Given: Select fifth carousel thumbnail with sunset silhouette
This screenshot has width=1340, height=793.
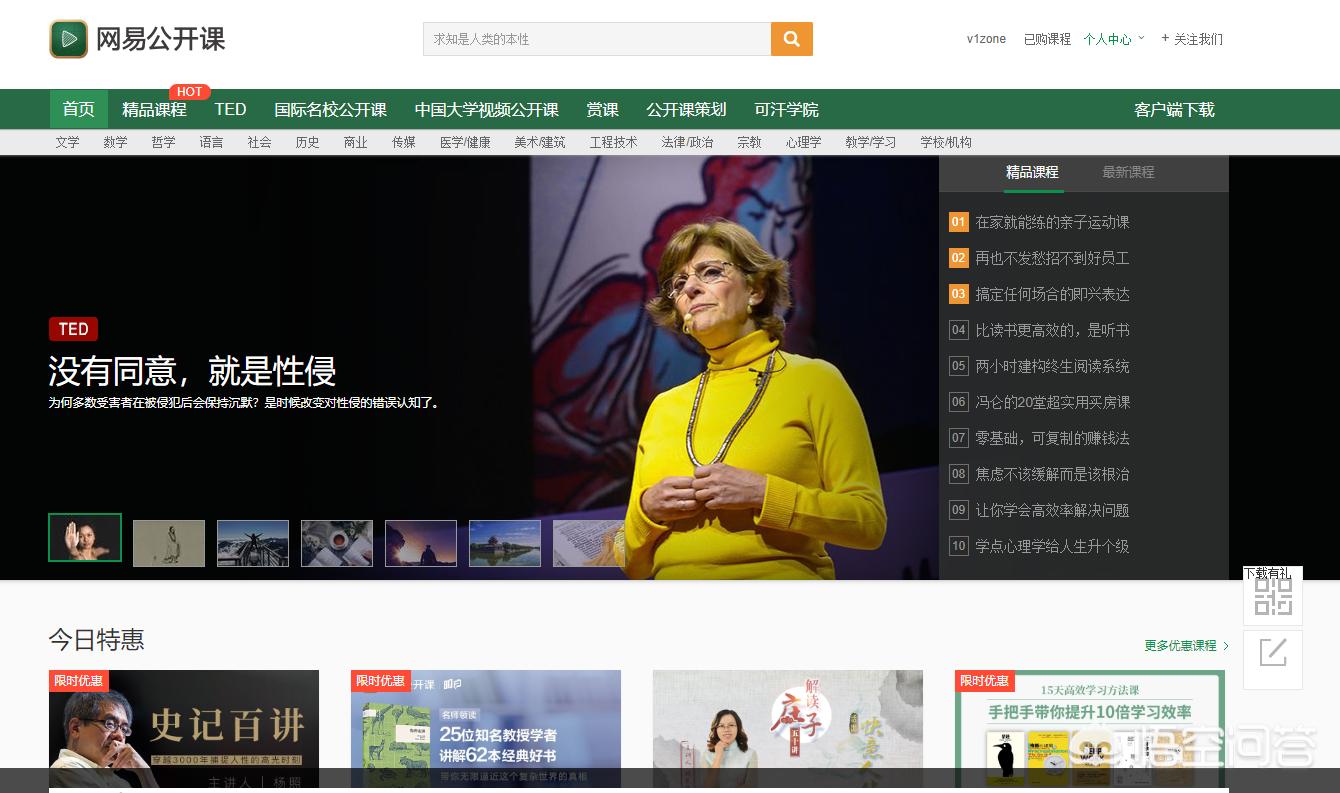Looking at the screenshot, I should [421, 543].
